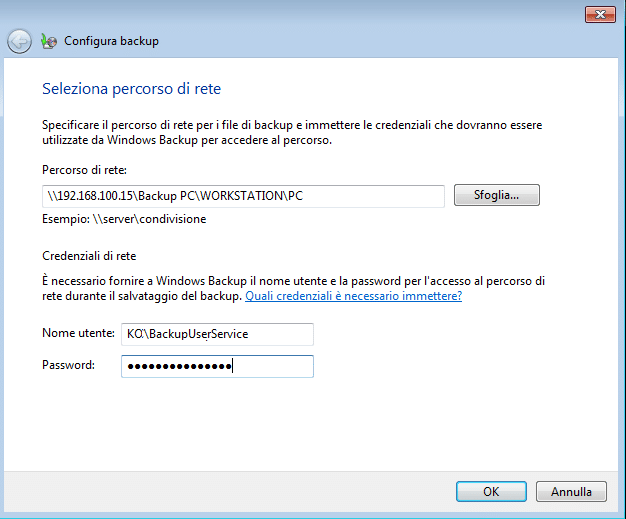The height and width of the screenshot is (519, 626).
Task: Click the empty title bar area
Action: pyautogui.click(x=300, y=14)
